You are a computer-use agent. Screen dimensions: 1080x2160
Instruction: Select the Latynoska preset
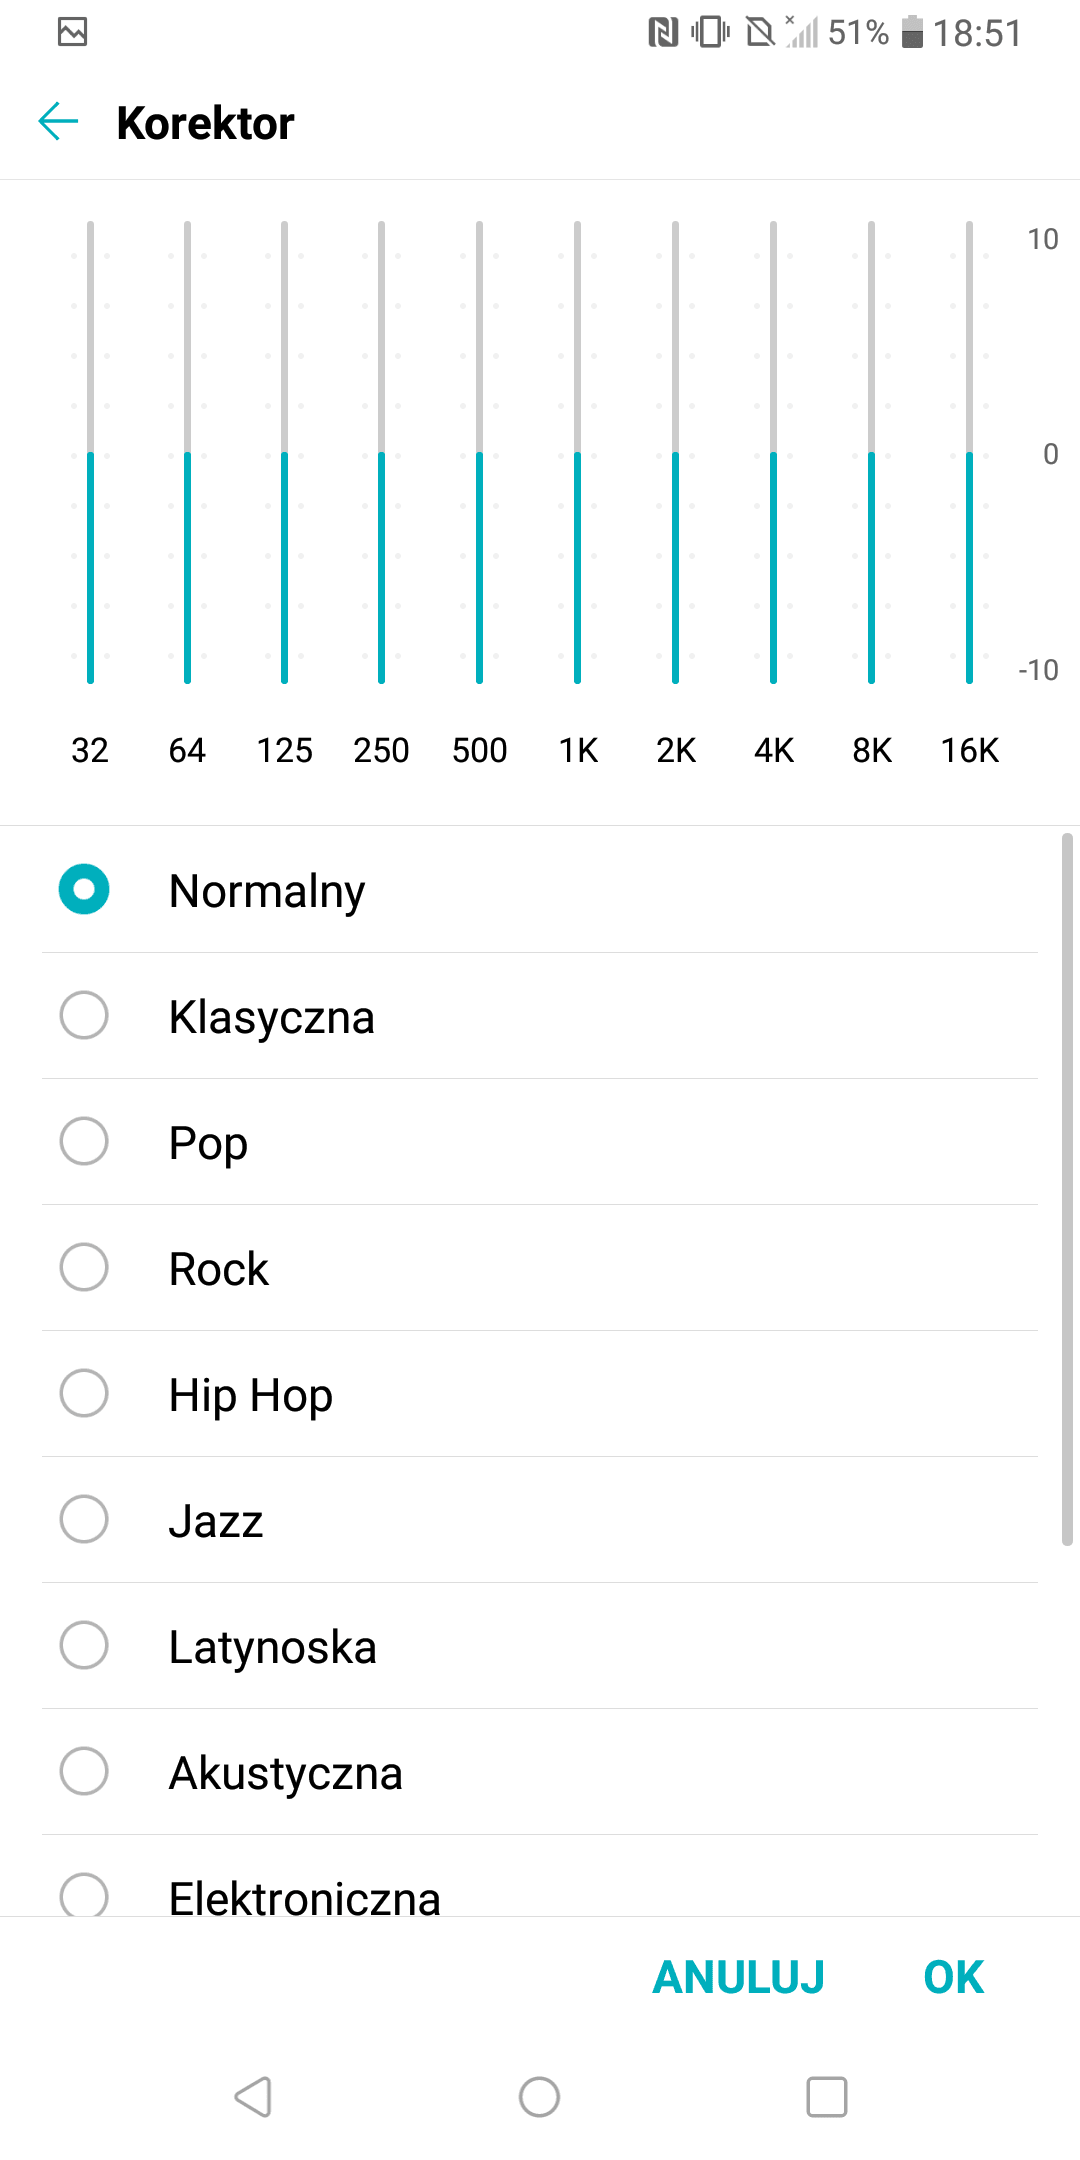(84, 1645)
